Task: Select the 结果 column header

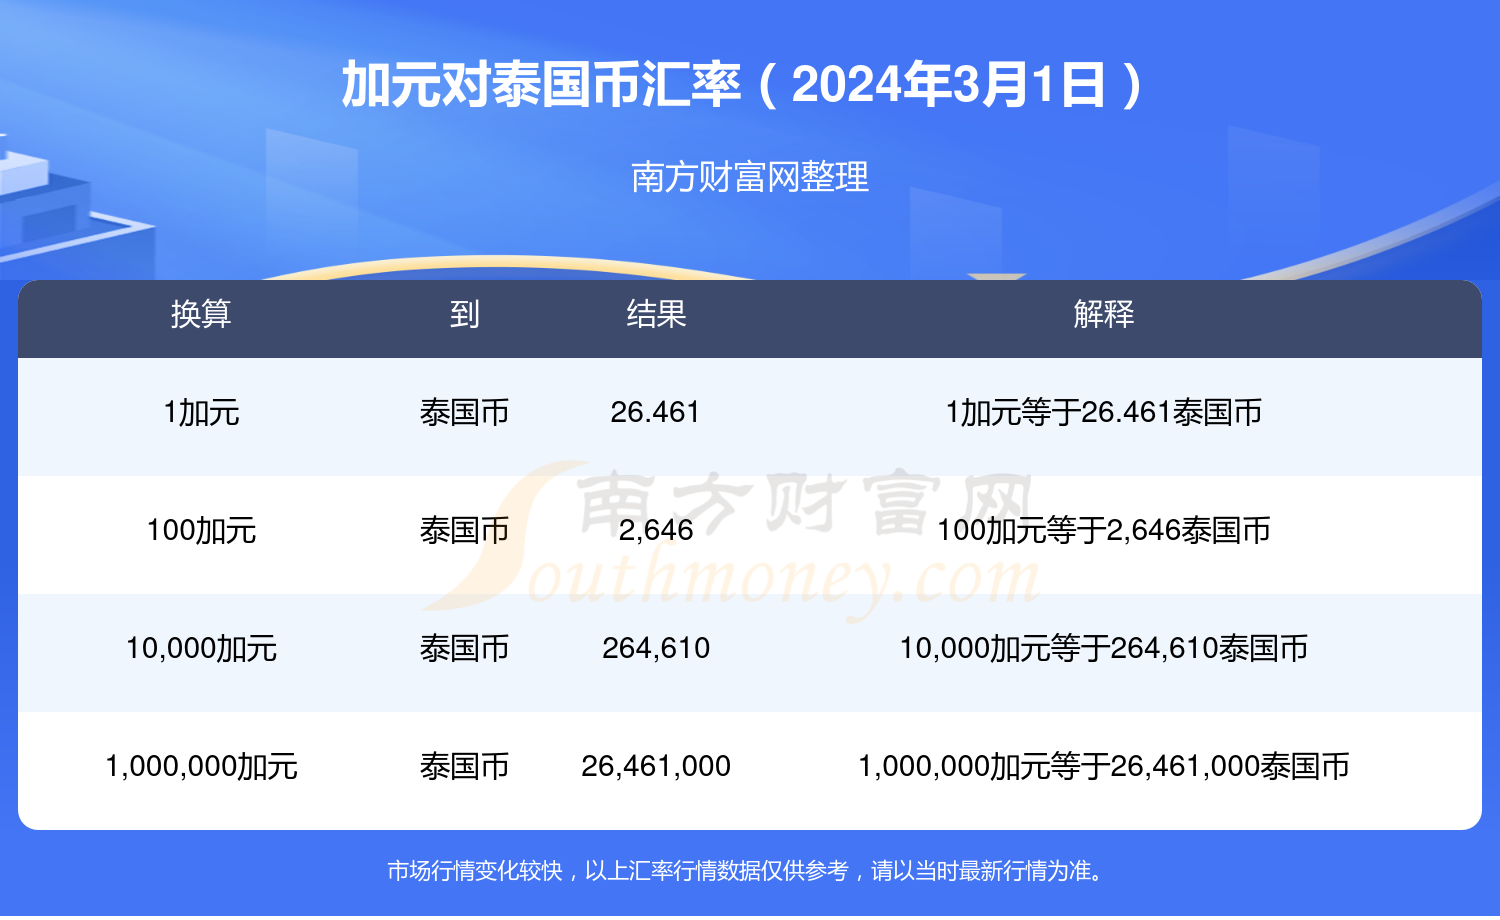Action: (x=656, y=314)
